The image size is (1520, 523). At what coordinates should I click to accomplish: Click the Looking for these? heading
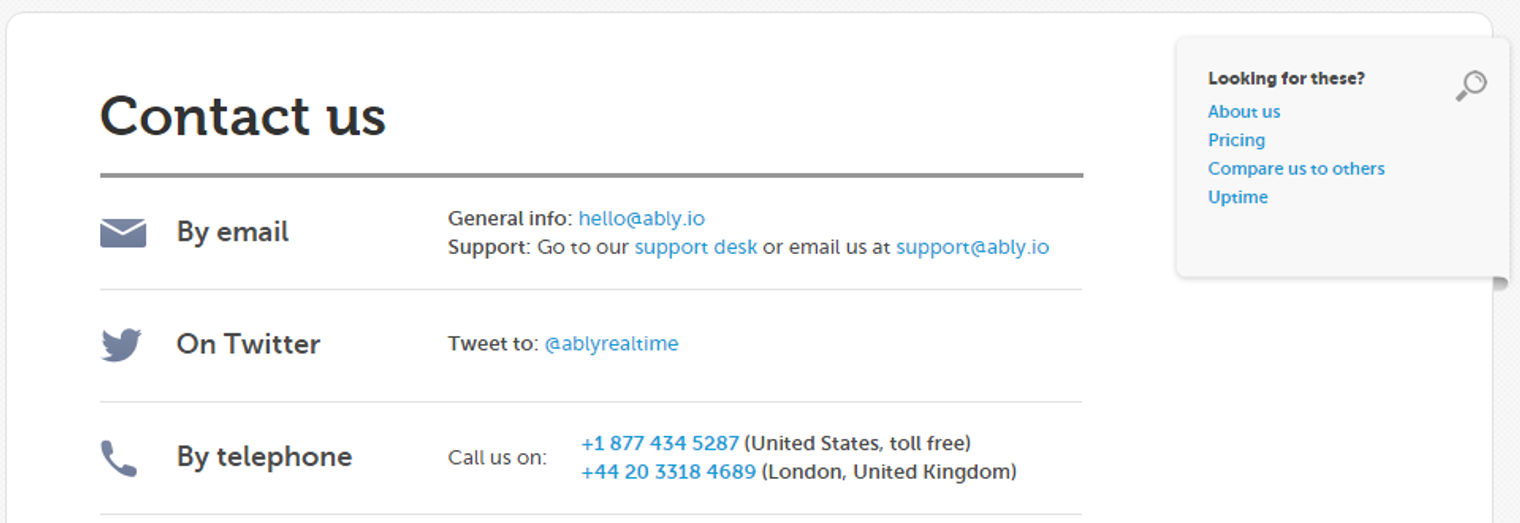[x=1286, y=78]
